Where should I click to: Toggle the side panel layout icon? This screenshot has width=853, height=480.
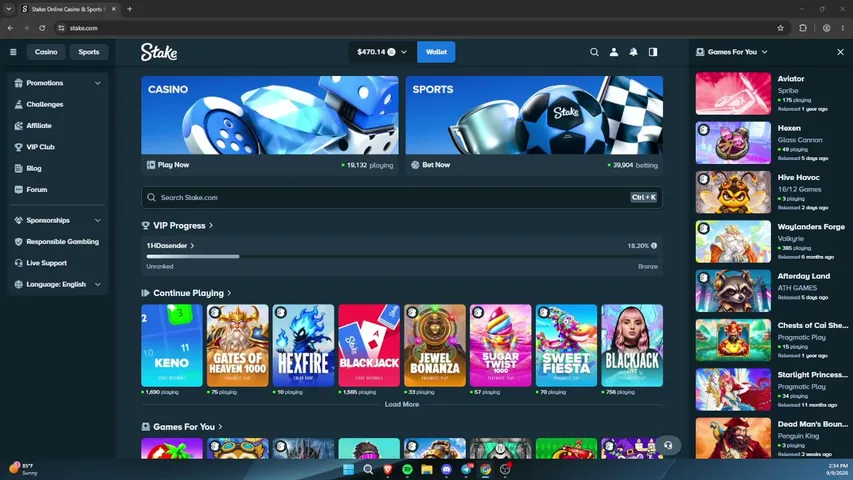(x=653, y=52)
